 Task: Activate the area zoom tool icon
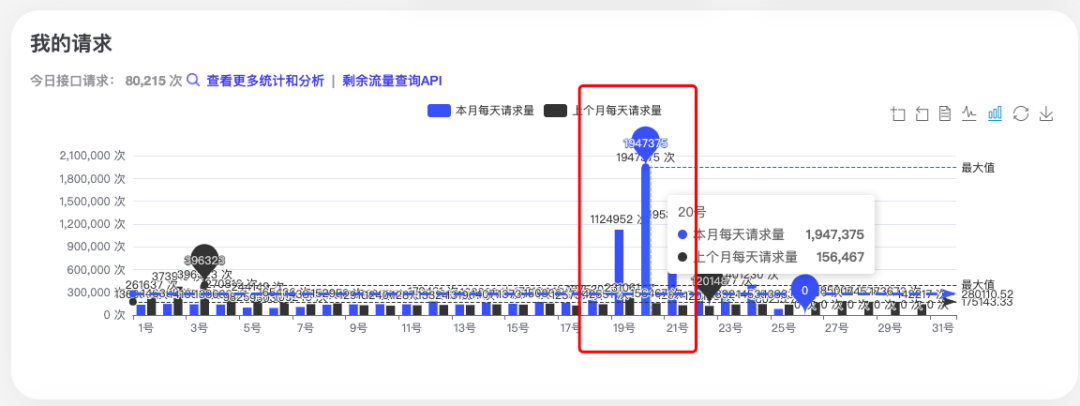click(897, 114)
